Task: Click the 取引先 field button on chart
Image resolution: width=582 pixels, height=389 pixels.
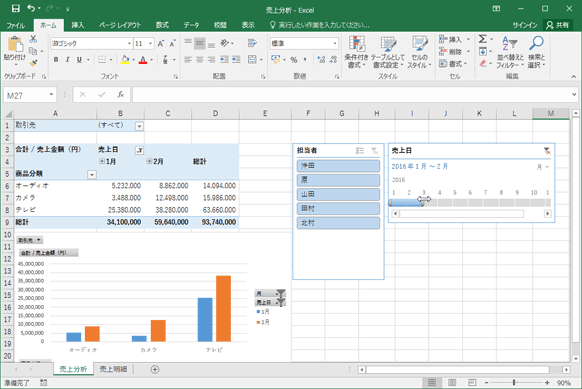Action: (30, 240)
